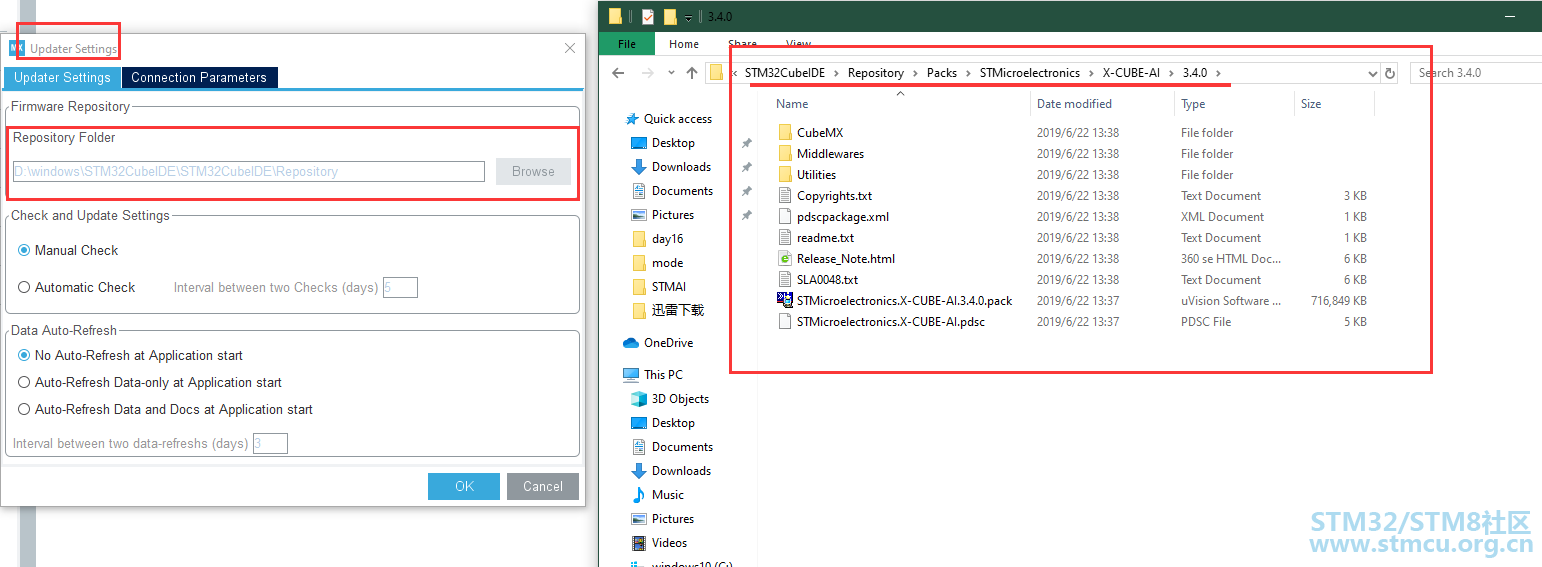This screenshot has width=1542, height=567.
Task: Select the STMicroelectronics.X-CUBE-AI.3.4.0.pack file icon
Action: tap(785, 300)
